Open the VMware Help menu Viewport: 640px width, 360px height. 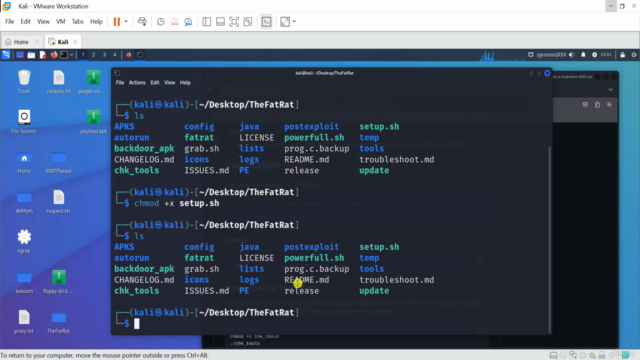[96, 22]
